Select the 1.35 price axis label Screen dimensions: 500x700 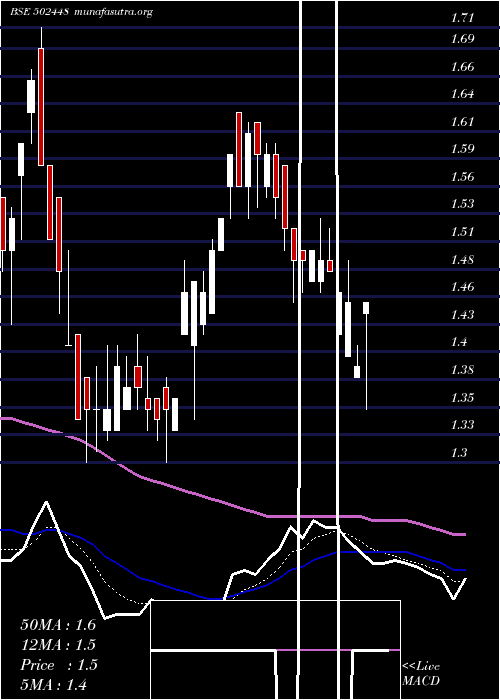click(462, 397)
